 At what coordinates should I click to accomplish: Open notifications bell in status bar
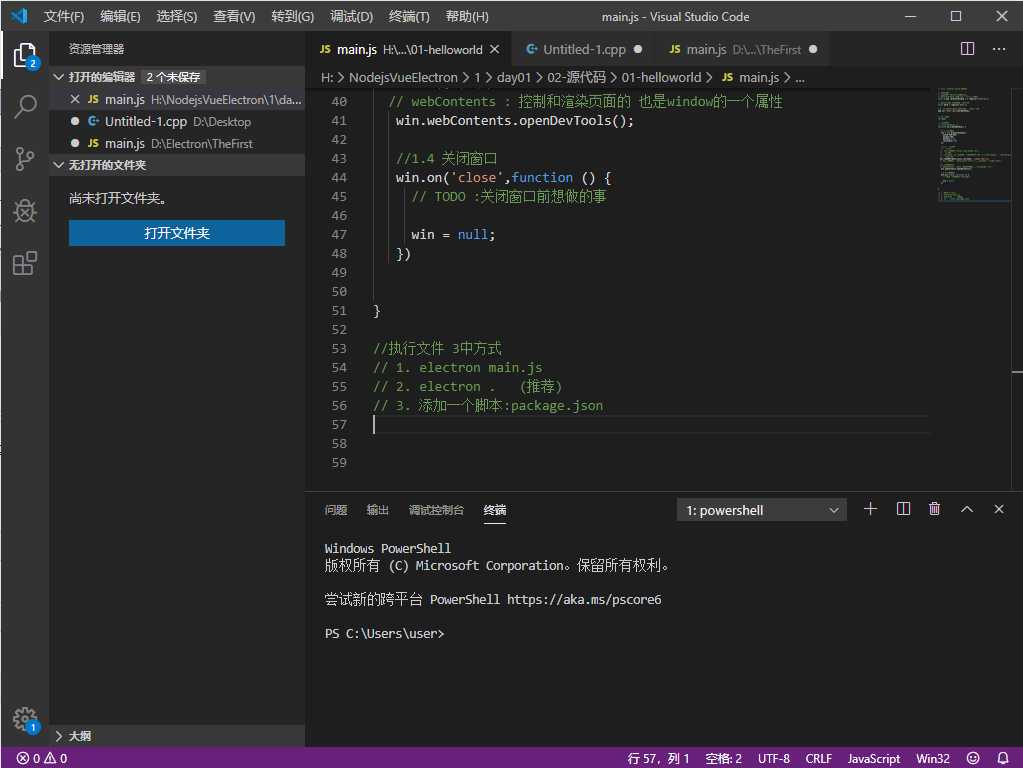click(x=1002, y=758)
